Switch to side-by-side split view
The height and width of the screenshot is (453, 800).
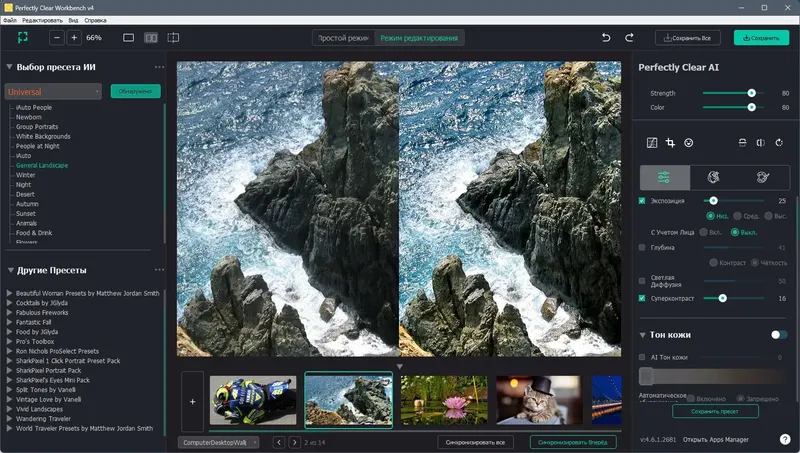pos(151,37)
